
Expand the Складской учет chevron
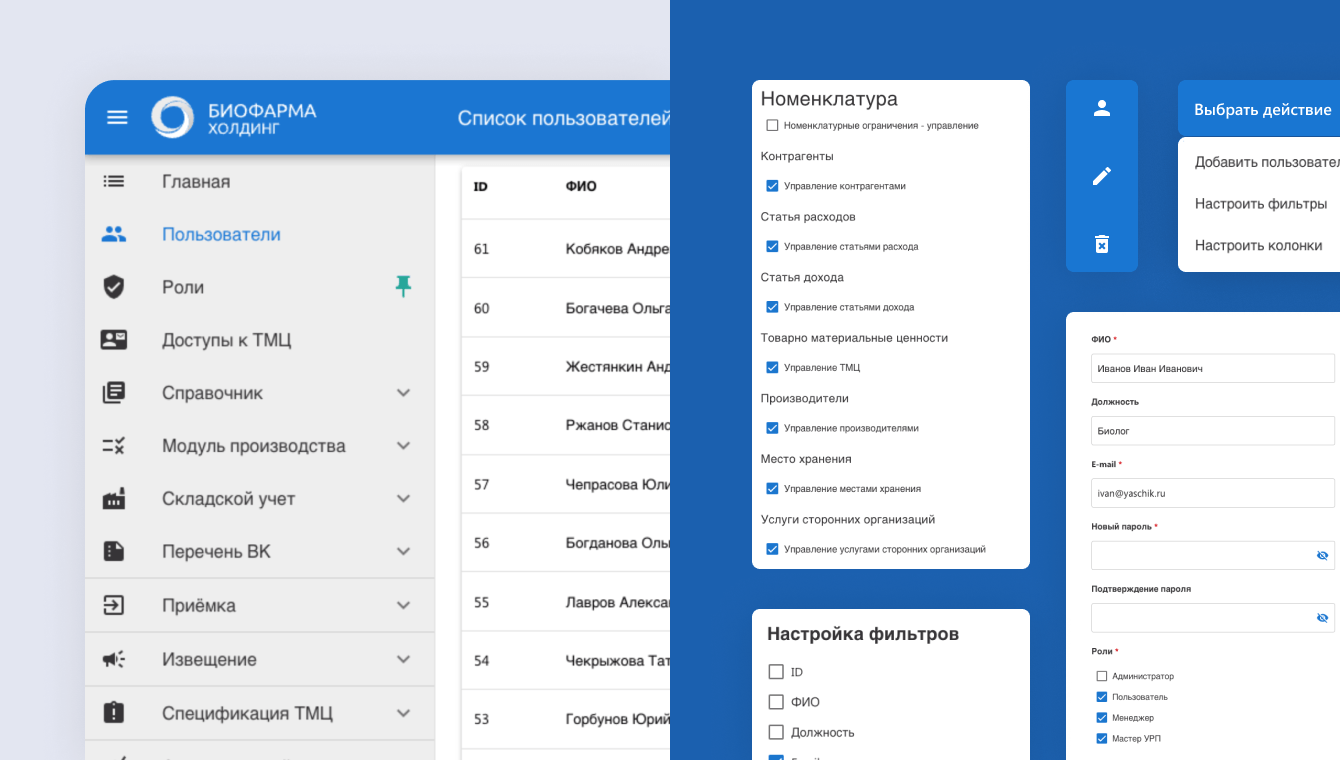403,499
